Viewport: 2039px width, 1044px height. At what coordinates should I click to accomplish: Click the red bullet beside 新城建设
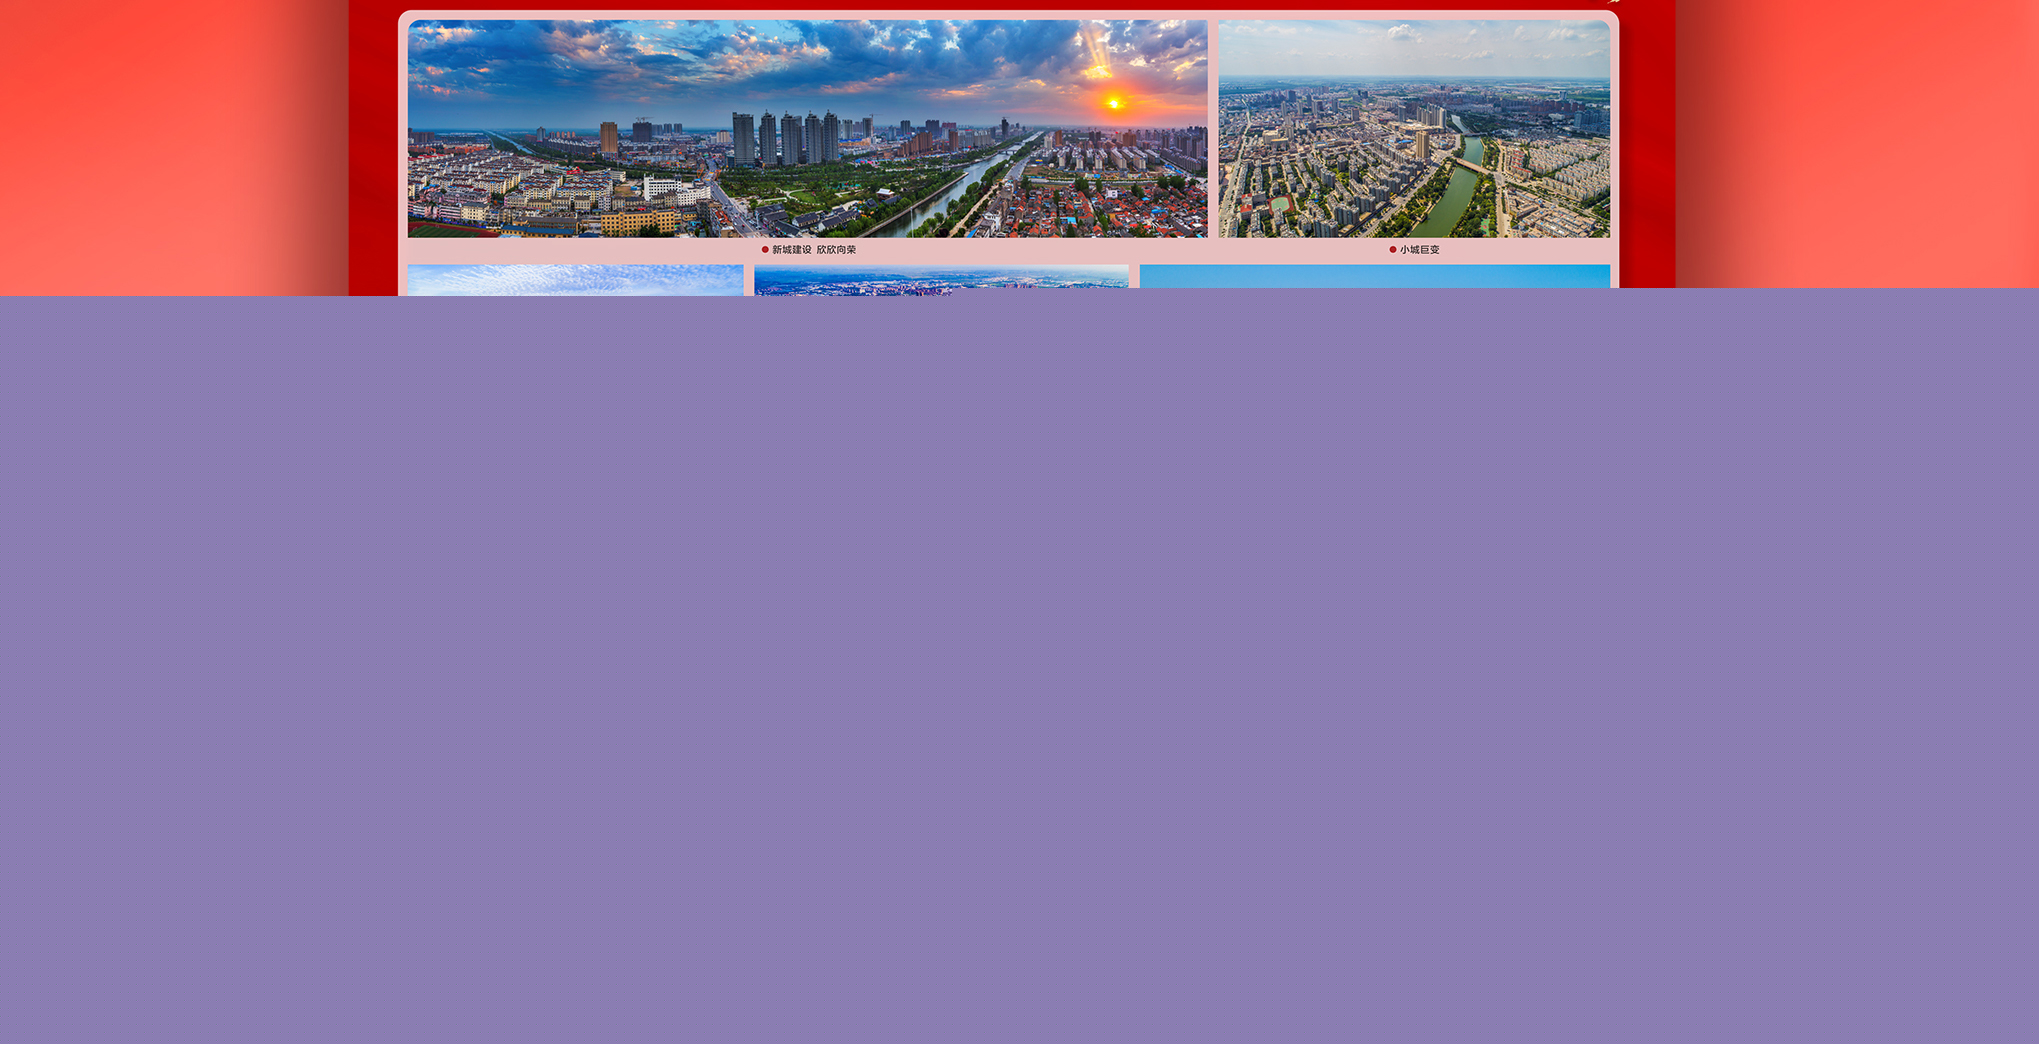click(x=765, y=250)
